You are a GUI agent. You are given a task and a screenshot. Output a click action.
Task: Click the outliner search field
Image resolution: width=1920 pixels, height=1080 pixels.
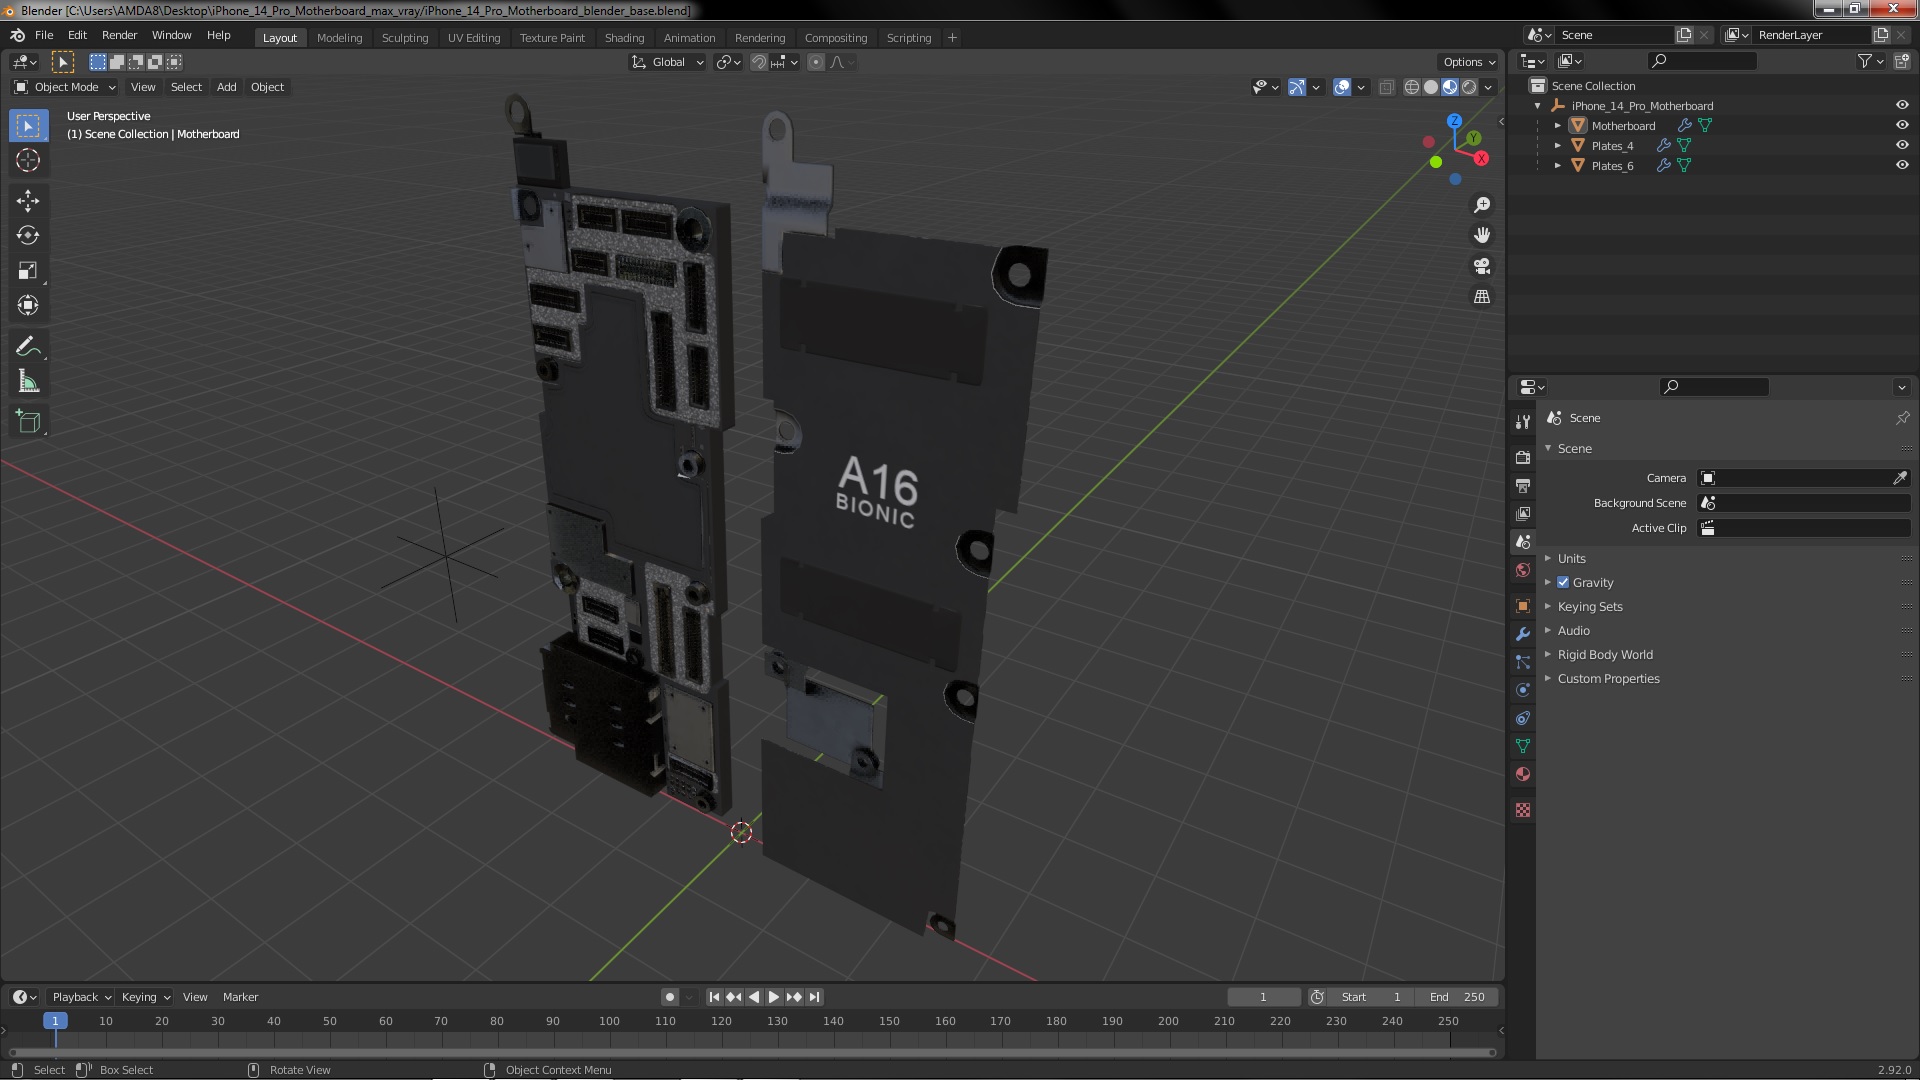pos(1701,61)
